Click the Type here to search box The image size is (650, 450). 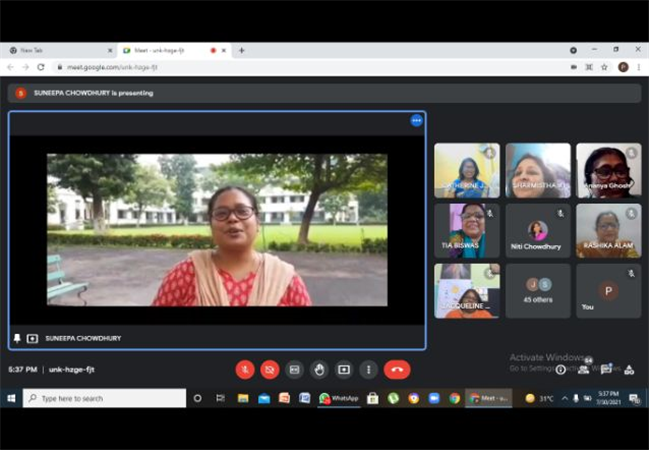click(104, 398)
